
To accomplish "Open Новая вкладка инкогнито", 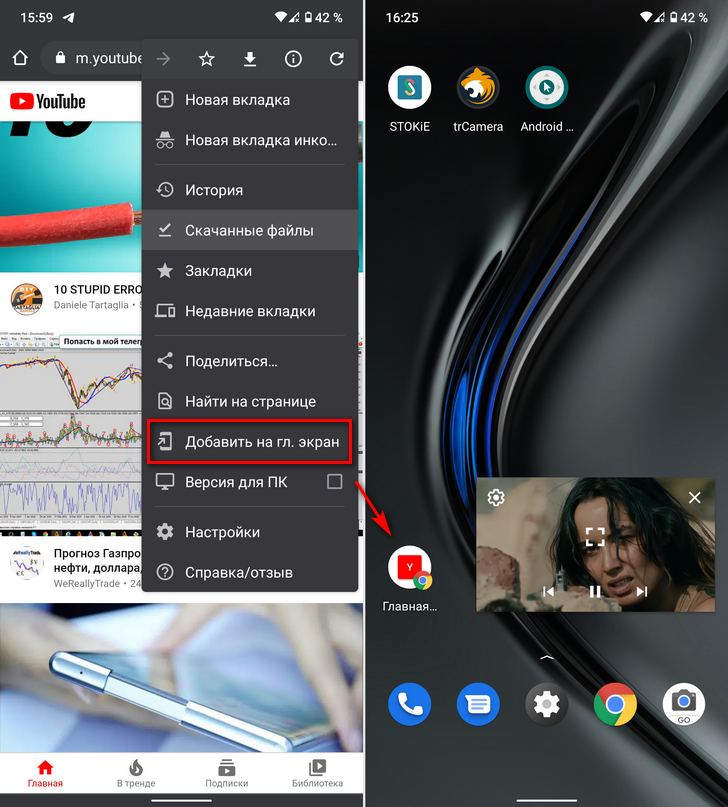I will (250, 140).
